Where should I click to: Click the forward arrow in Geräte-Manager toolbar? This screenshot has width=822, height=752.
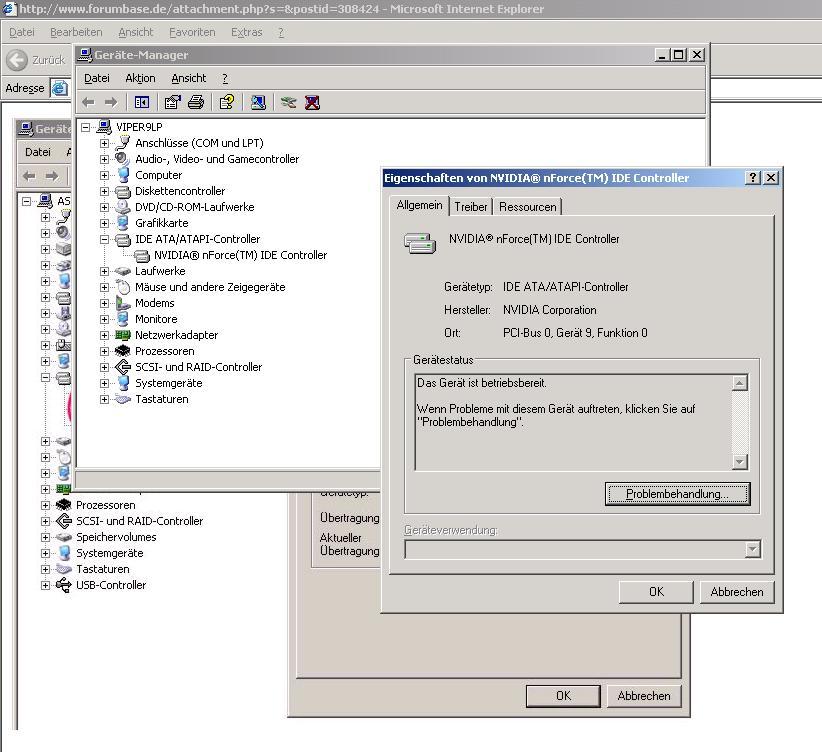111,102
